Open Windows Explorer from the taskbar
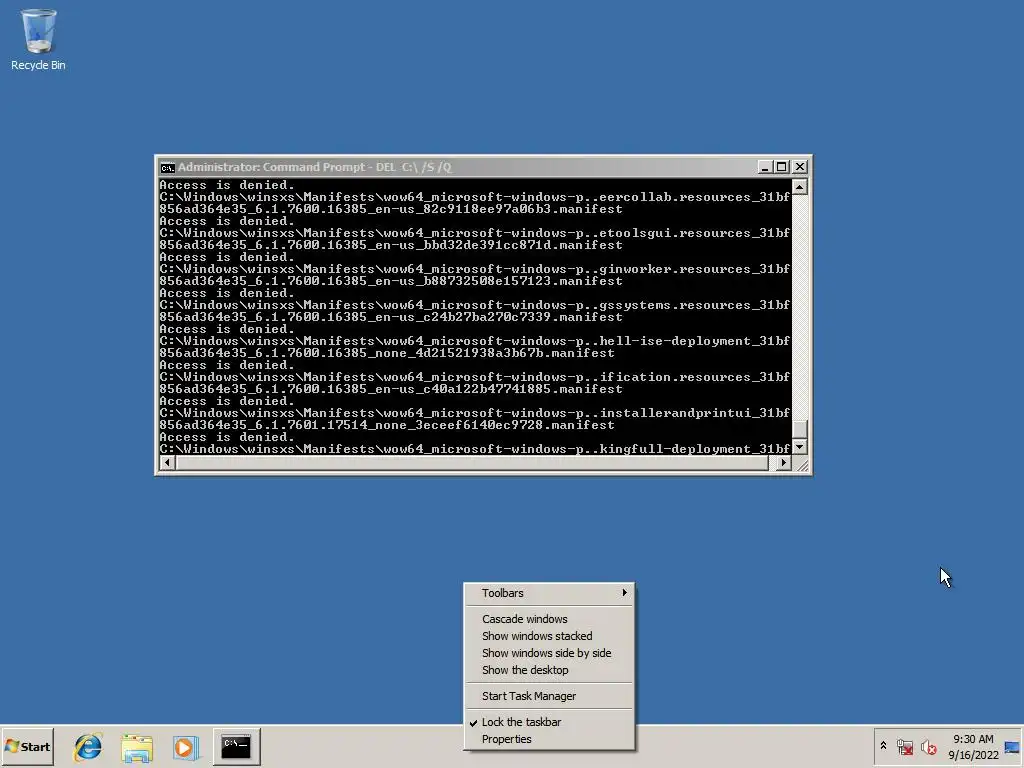The width and height of the screenshot is (1024, 768). (x=136, y=746)
